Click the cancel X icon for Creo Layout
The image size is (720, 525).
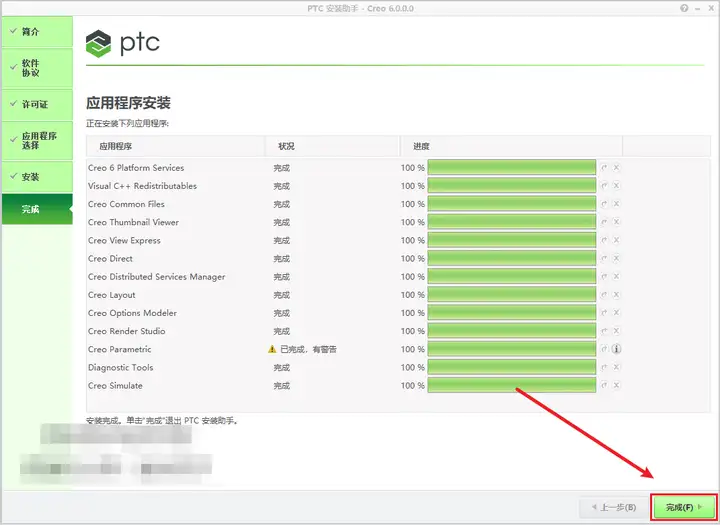pos(616,294)
